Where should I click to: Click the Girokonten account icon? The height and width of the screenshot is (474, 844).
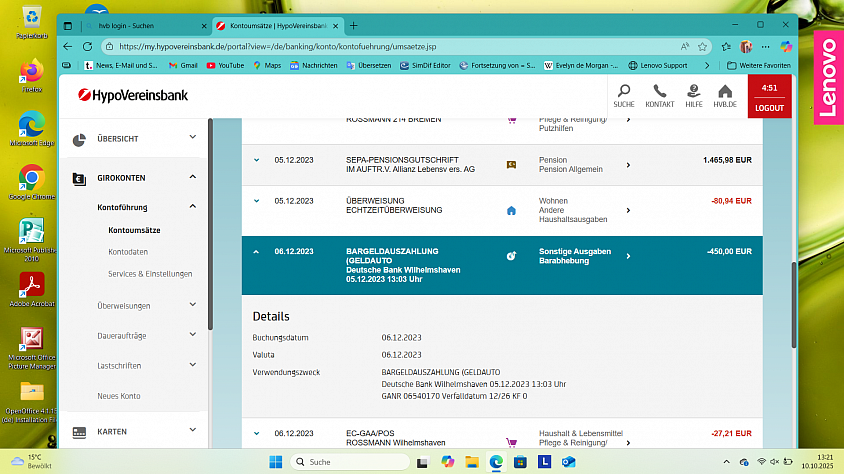tap(79, 179)
